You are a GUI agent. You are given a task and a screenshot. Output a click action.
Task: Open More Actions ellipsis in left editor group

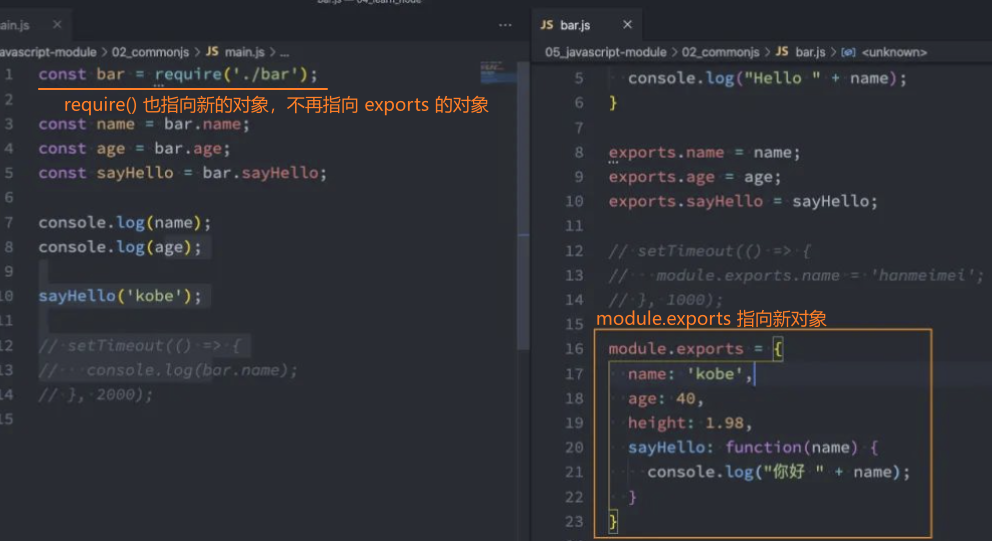click(x=505, y=24)
